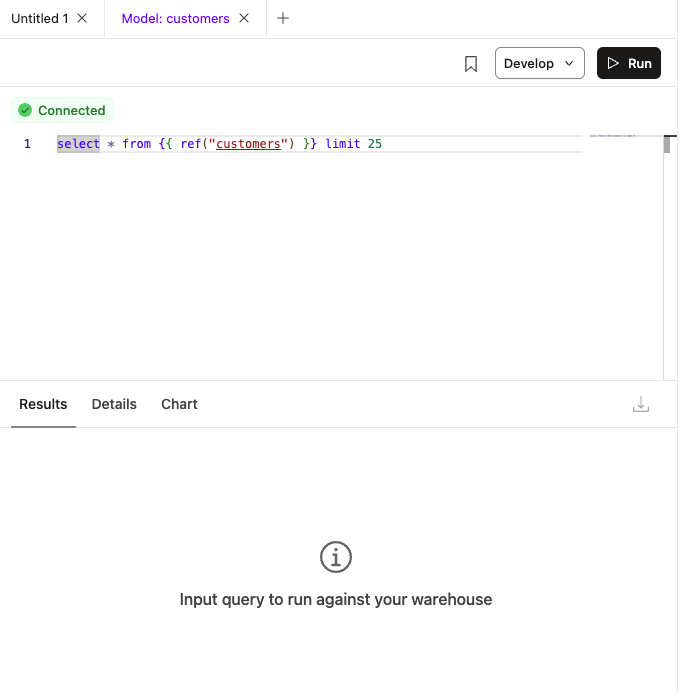Screen dimensions: 681x692
Task: Close the Model: customers tab
Action: click(x=244, y=18)
